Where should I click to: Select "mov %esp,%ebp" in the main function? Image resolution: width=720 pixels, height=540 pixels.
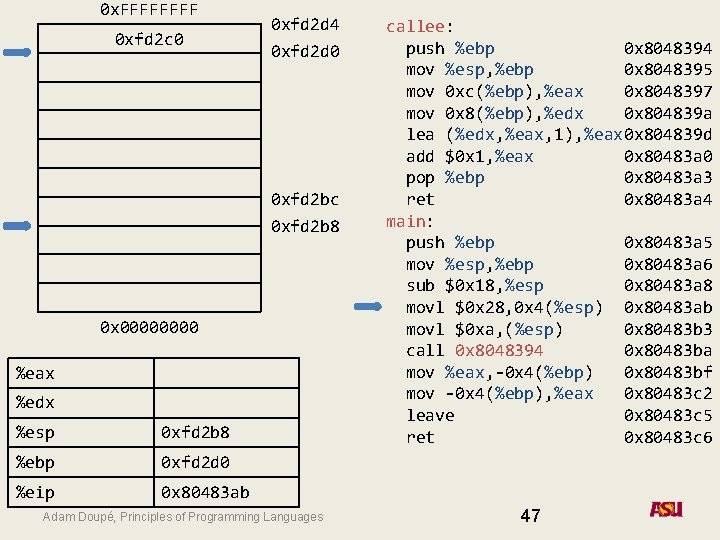[470, 264]
